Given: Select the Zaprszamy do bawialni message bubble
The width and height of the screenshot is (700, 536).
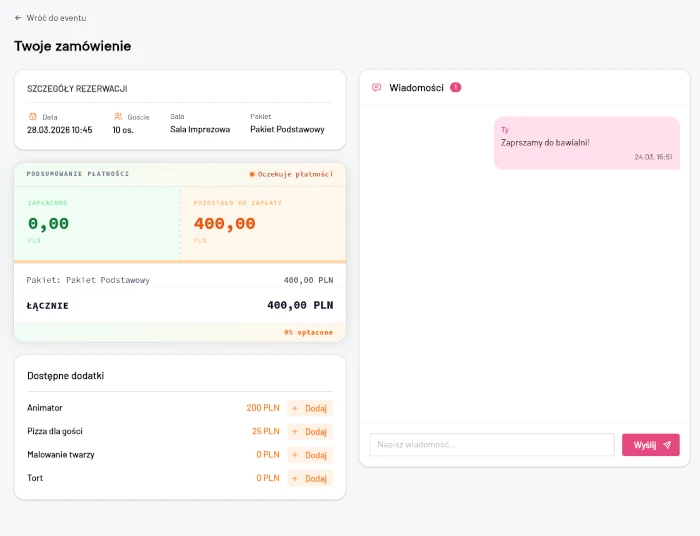Looking at the screenshot, I should [586, 142].
